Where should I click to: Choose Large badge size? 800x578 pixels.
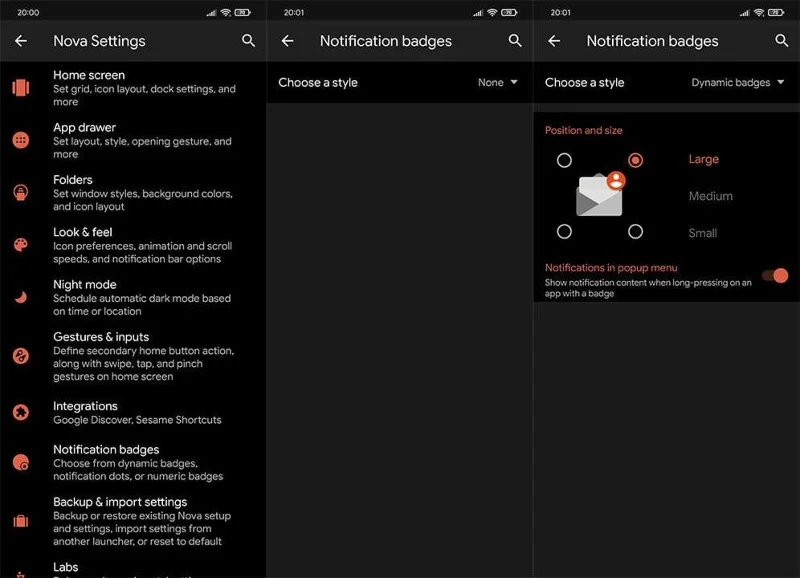[x=704, y=159]
